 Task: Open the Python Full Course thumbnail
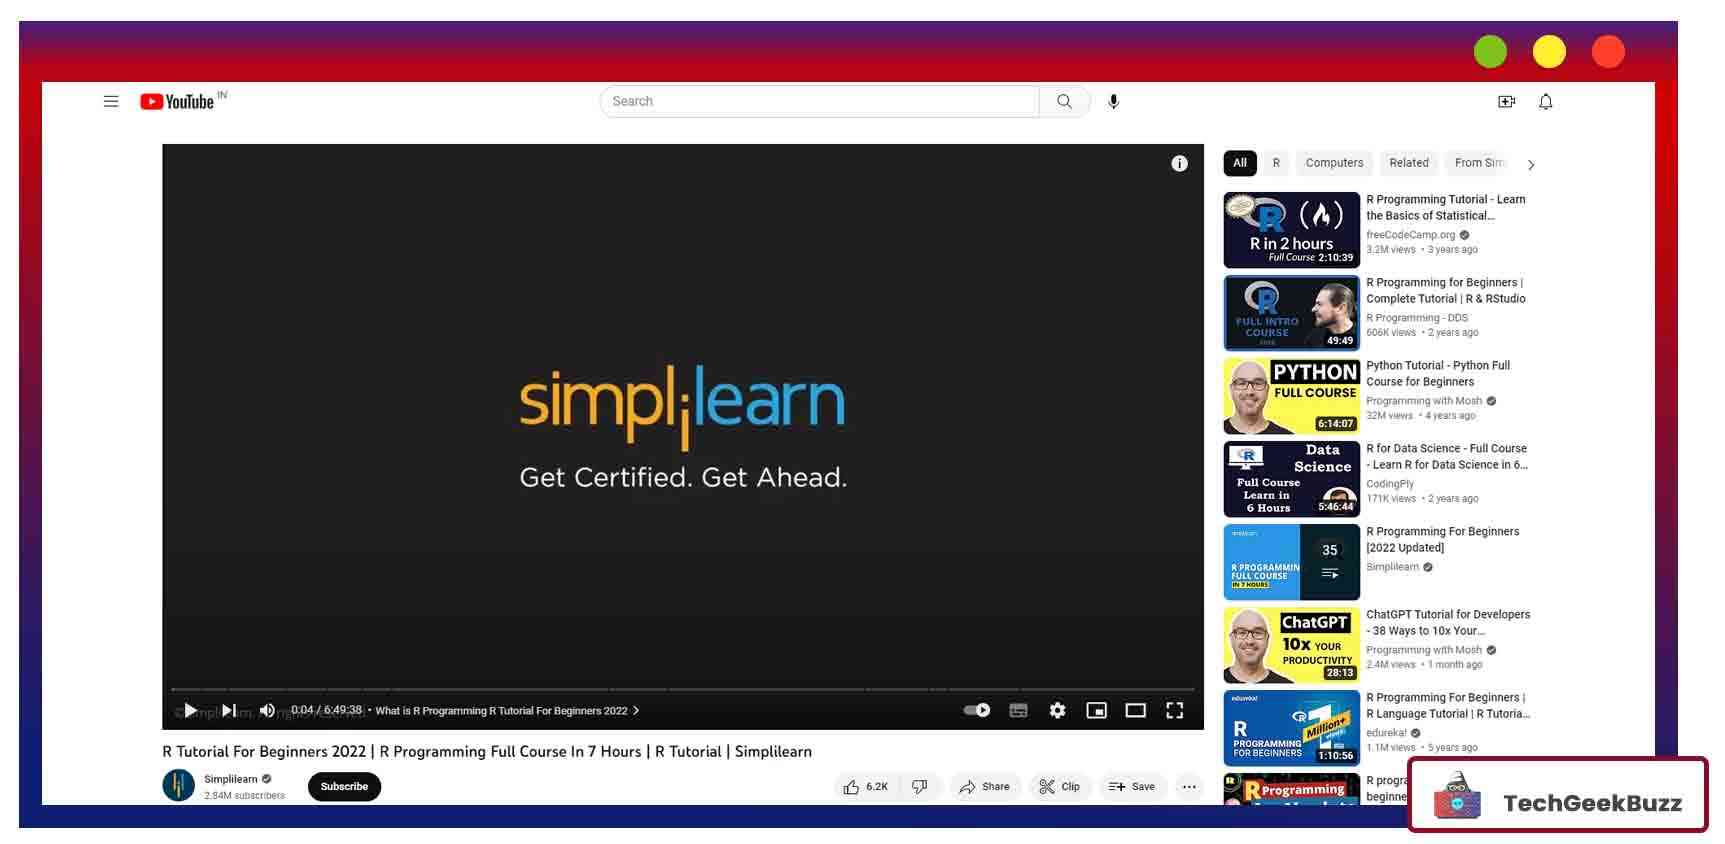pos(1291,396)
